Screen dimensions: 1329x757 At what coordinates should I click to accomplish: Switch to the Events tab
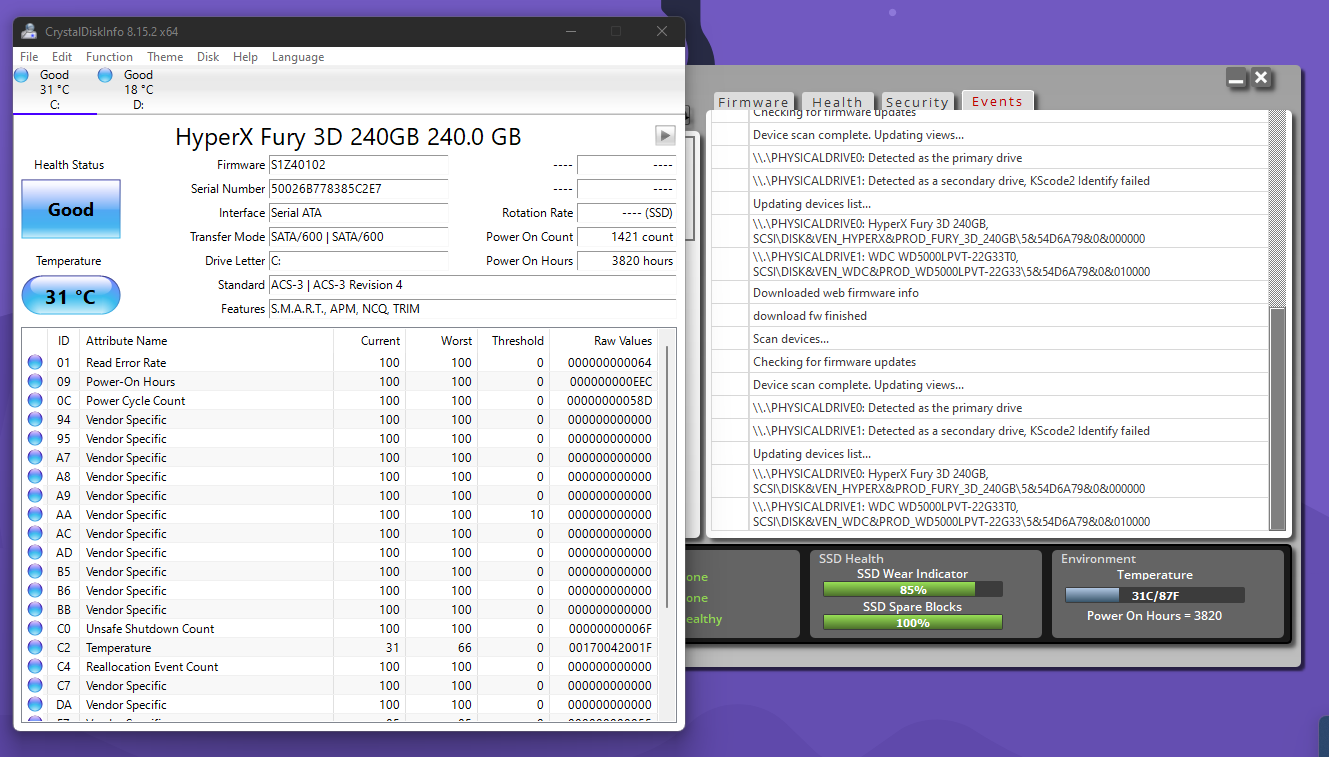tap(997, 101)
